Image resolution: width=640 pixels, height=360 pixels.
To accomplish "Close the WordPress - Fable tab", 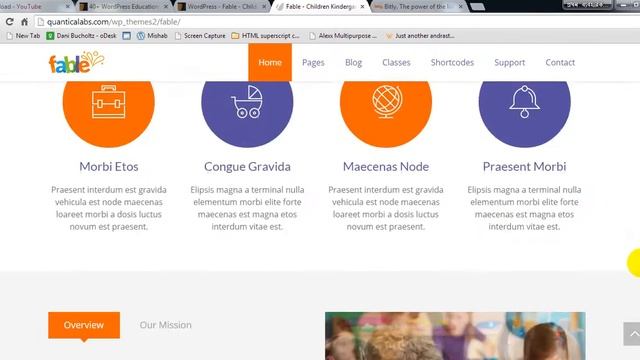I will [264, 7].
